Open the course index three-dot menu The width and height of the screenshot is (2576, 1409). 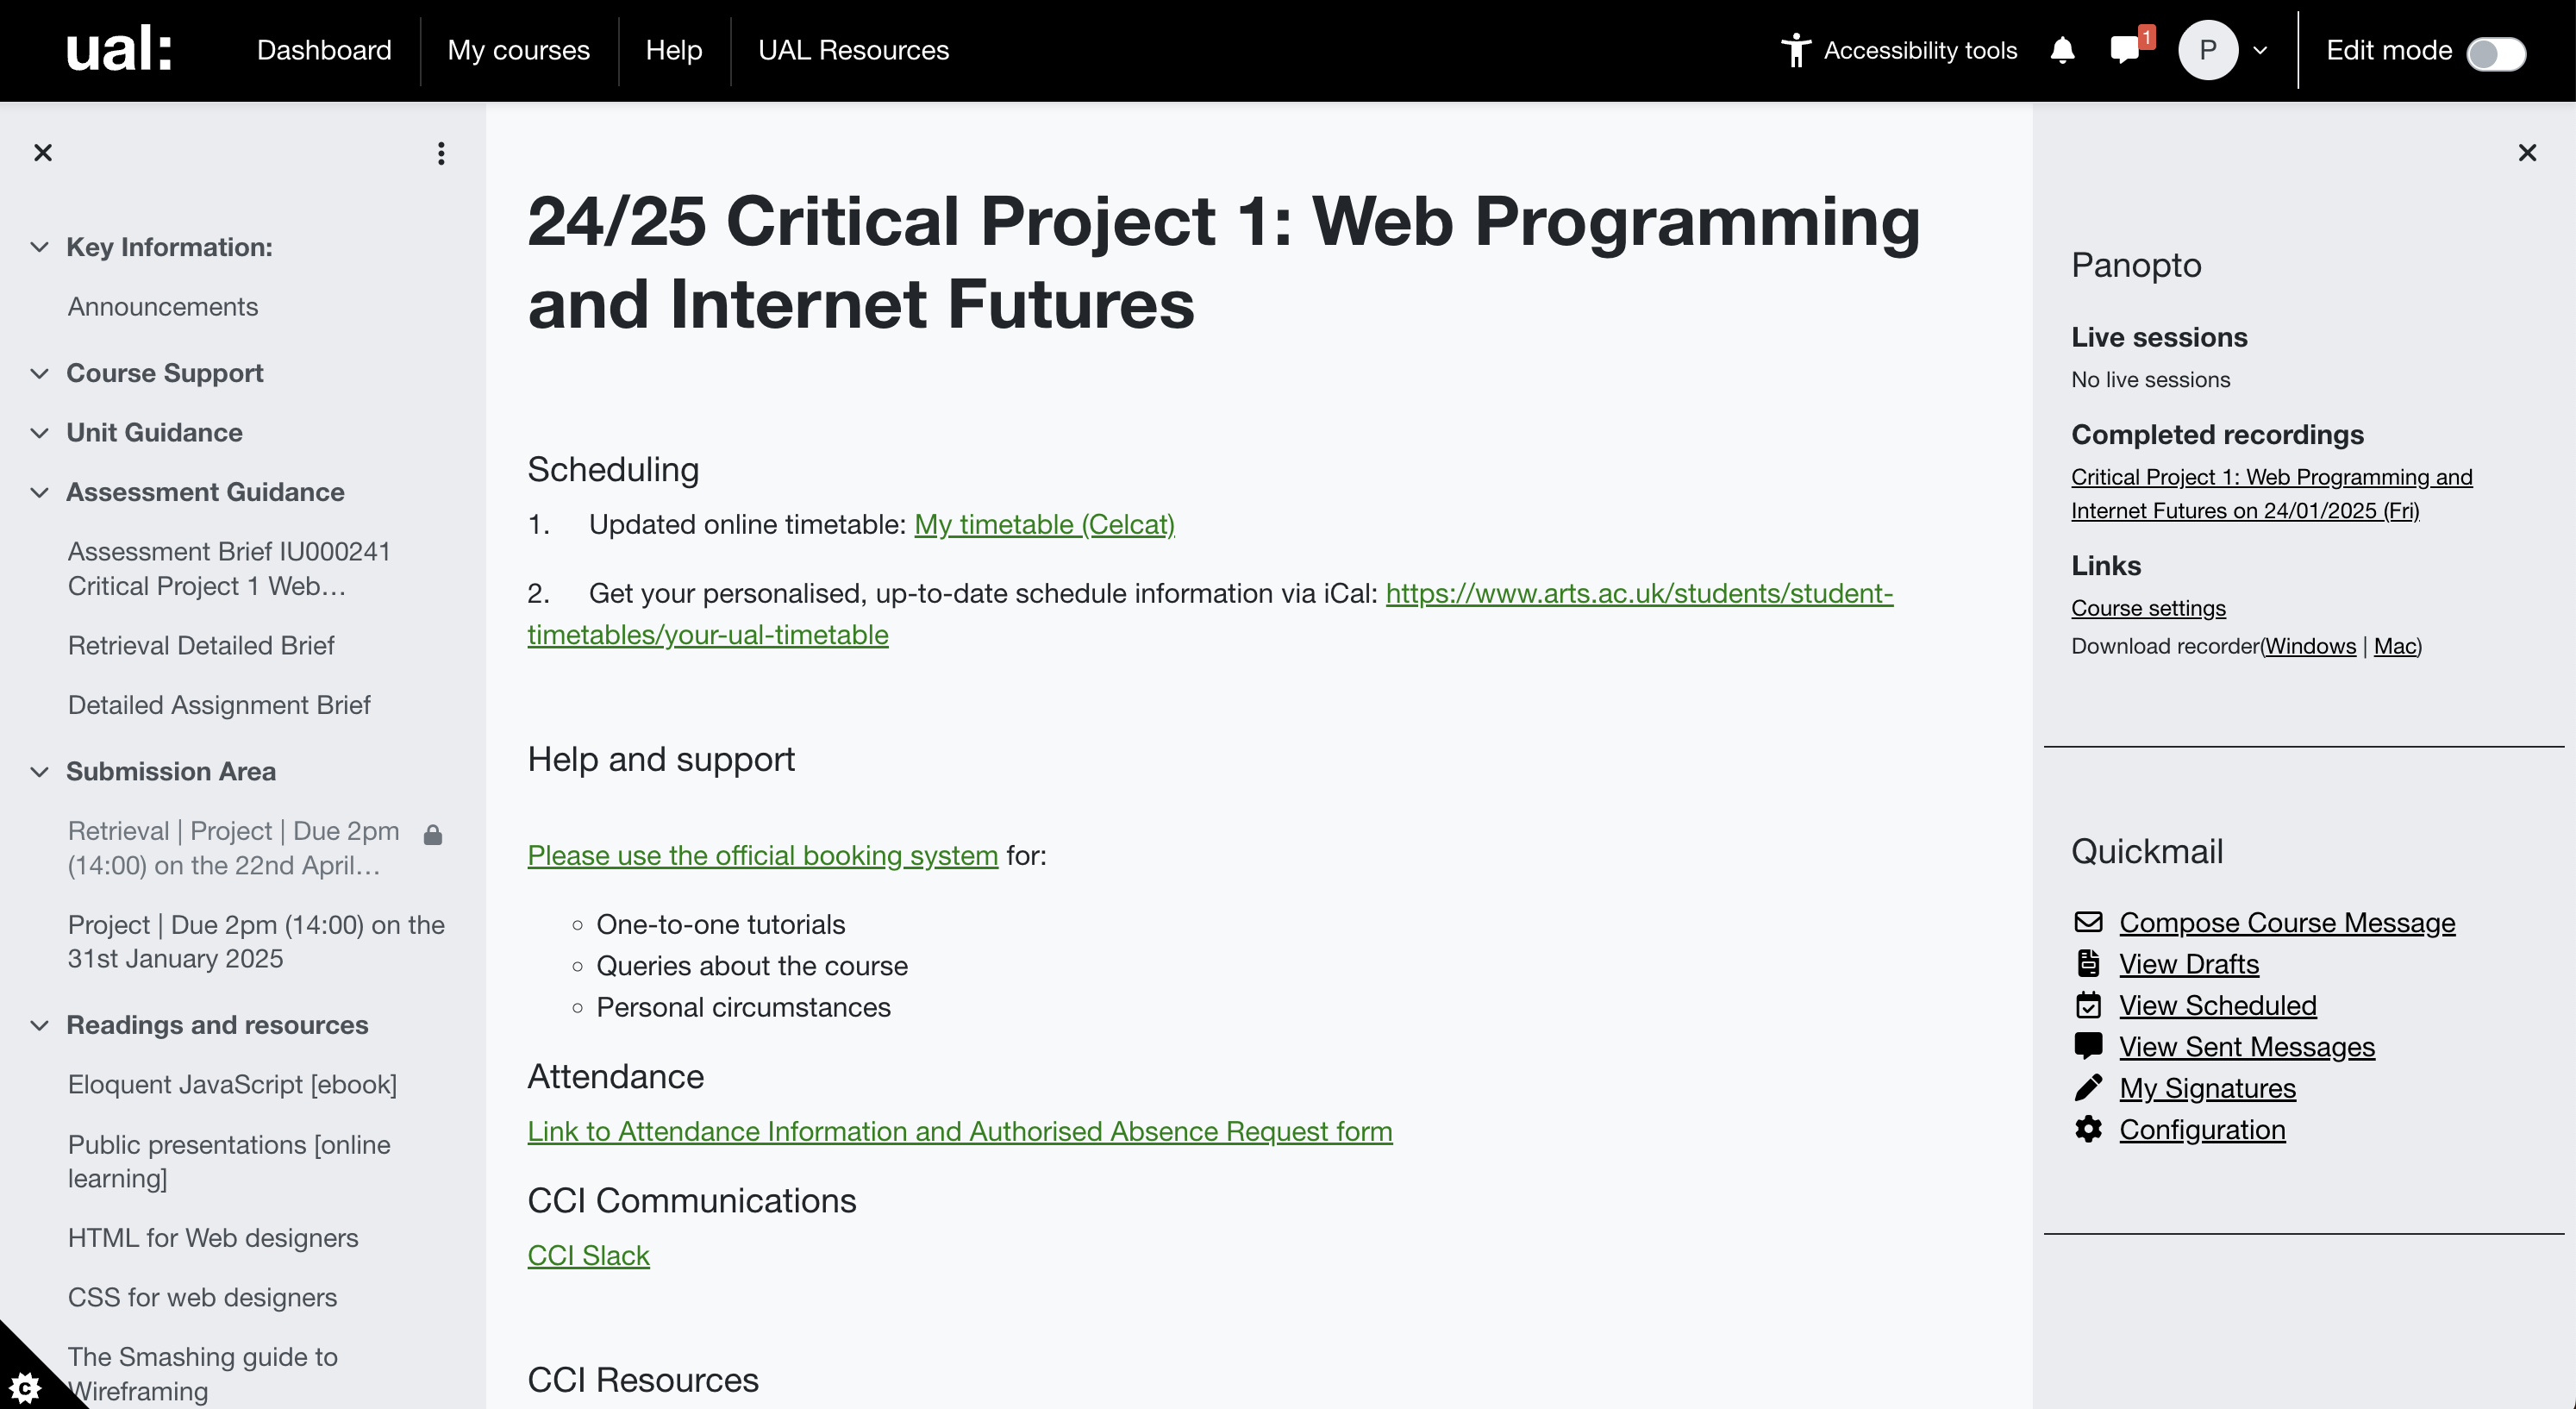pos(441,153)
